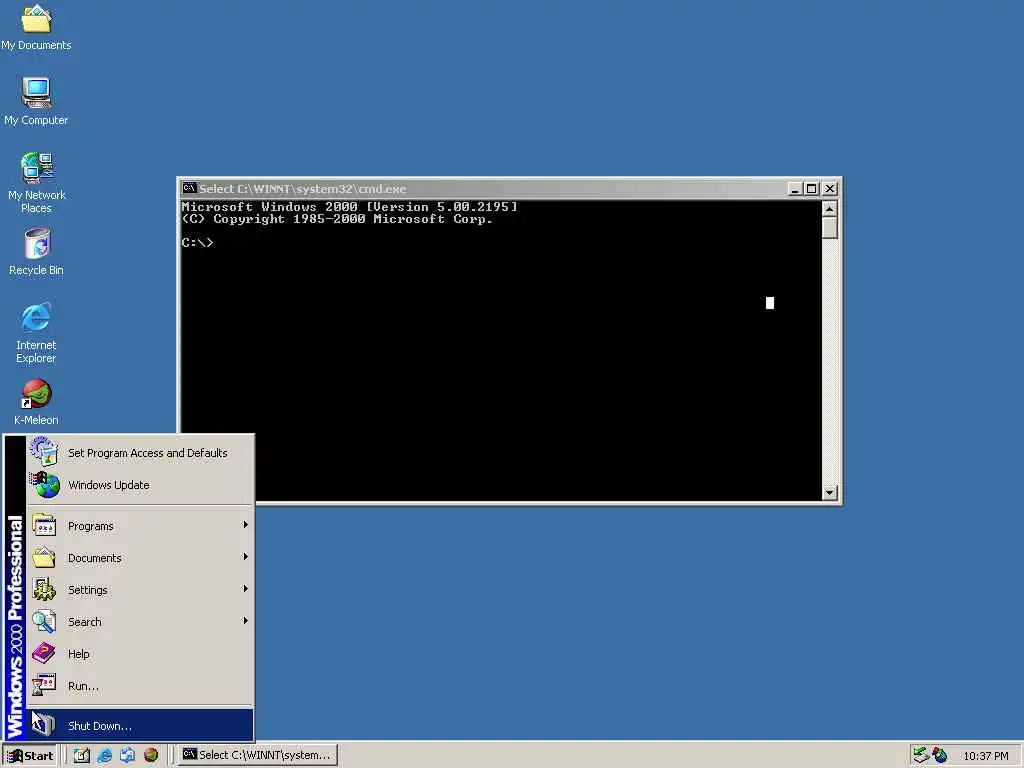Select the Recycle Bin desktop icon
Image resolution: width=1024 pixels, height=768 pixels.
(36, 252)
